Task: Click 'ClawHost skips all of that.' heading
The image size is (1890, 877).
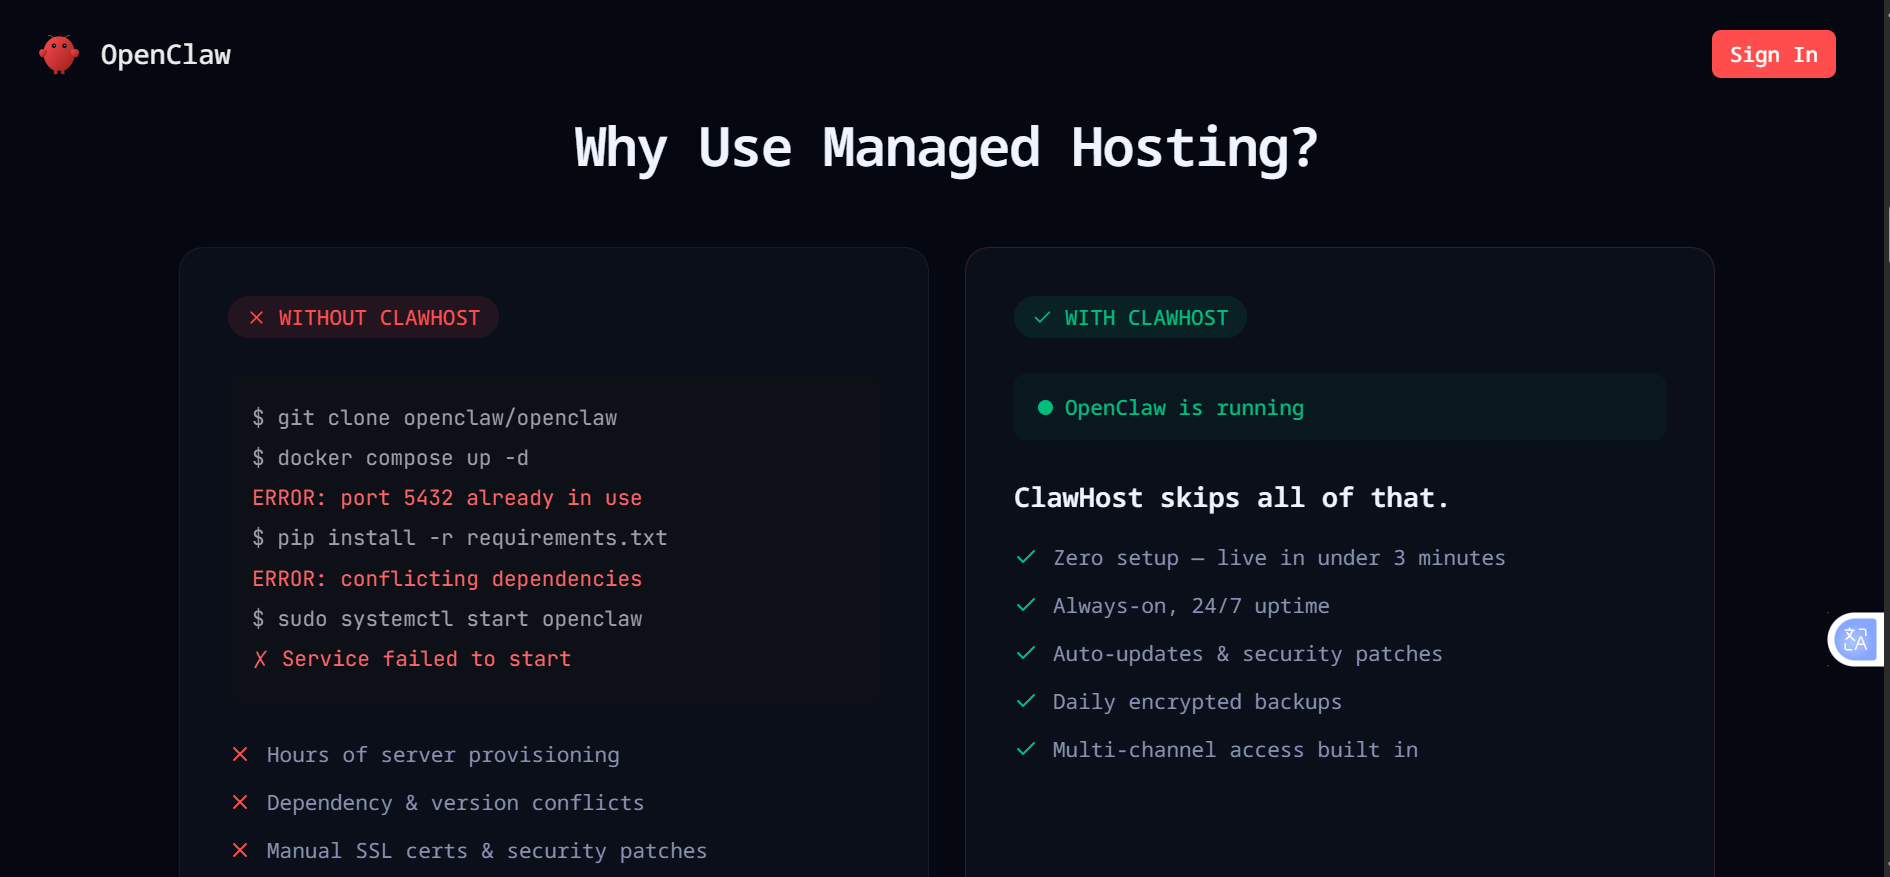Action: coord(1231,498)
